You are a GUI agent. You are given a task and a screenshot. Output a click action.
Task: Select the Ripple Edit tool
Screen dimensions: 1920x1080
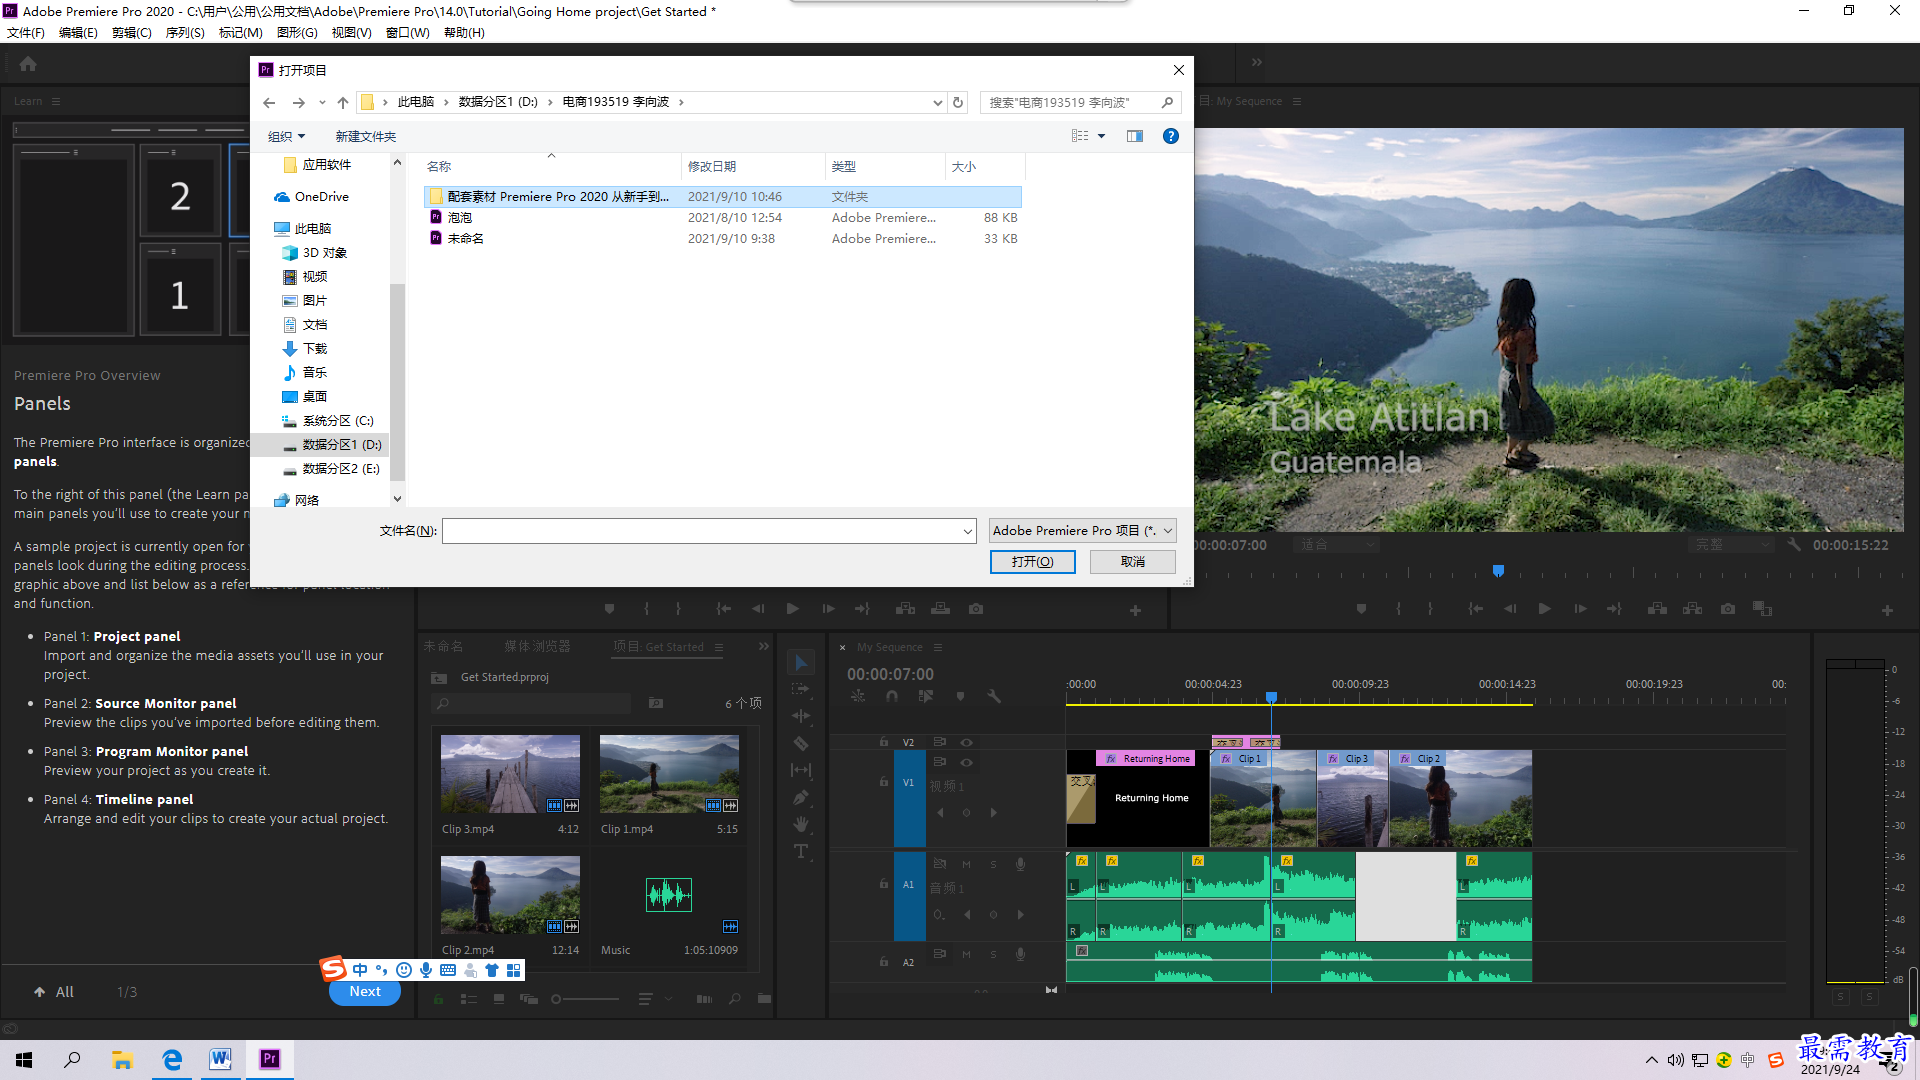(x=801, y=716)
